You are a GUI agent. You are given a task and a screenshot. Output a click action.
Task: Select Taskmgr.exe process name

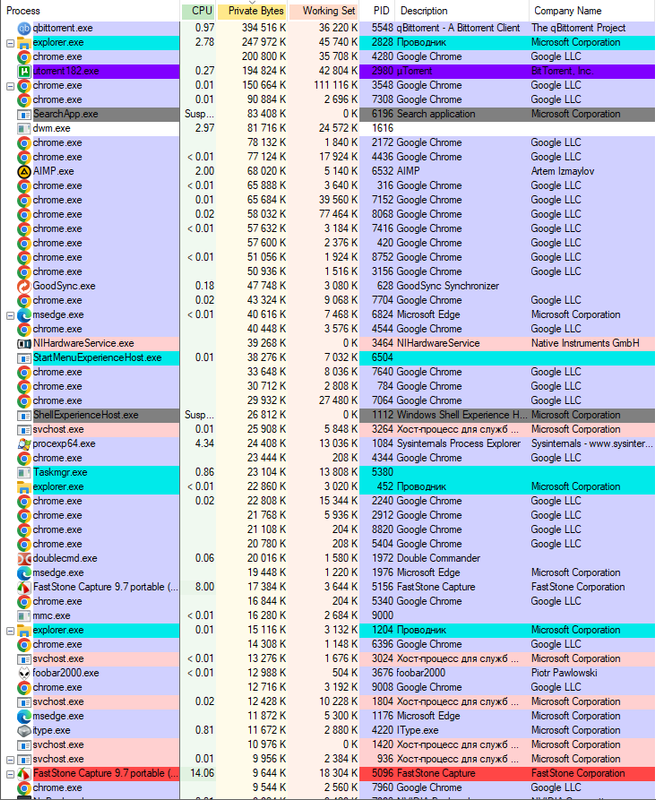click(60, 472)
